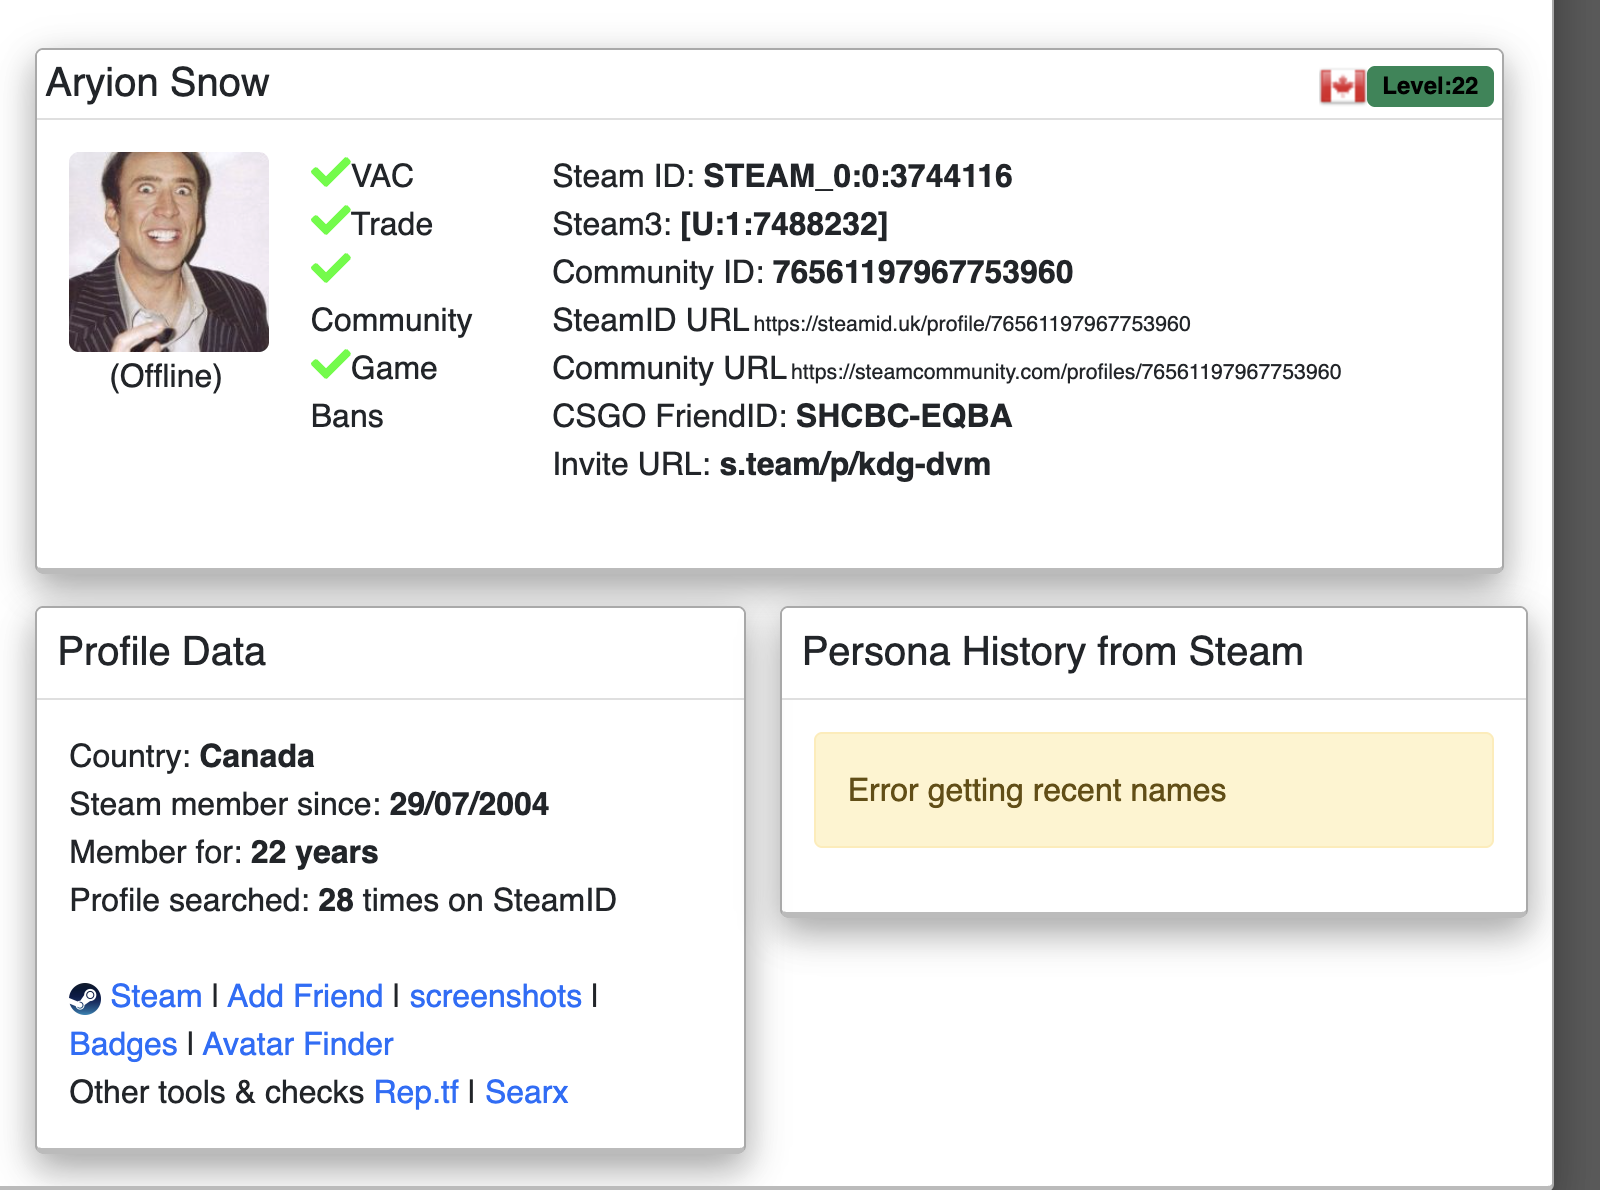Click the profile avatar image
Image resolution: width=1600 pixels, height=1190 pixels.
pos(168,252)
